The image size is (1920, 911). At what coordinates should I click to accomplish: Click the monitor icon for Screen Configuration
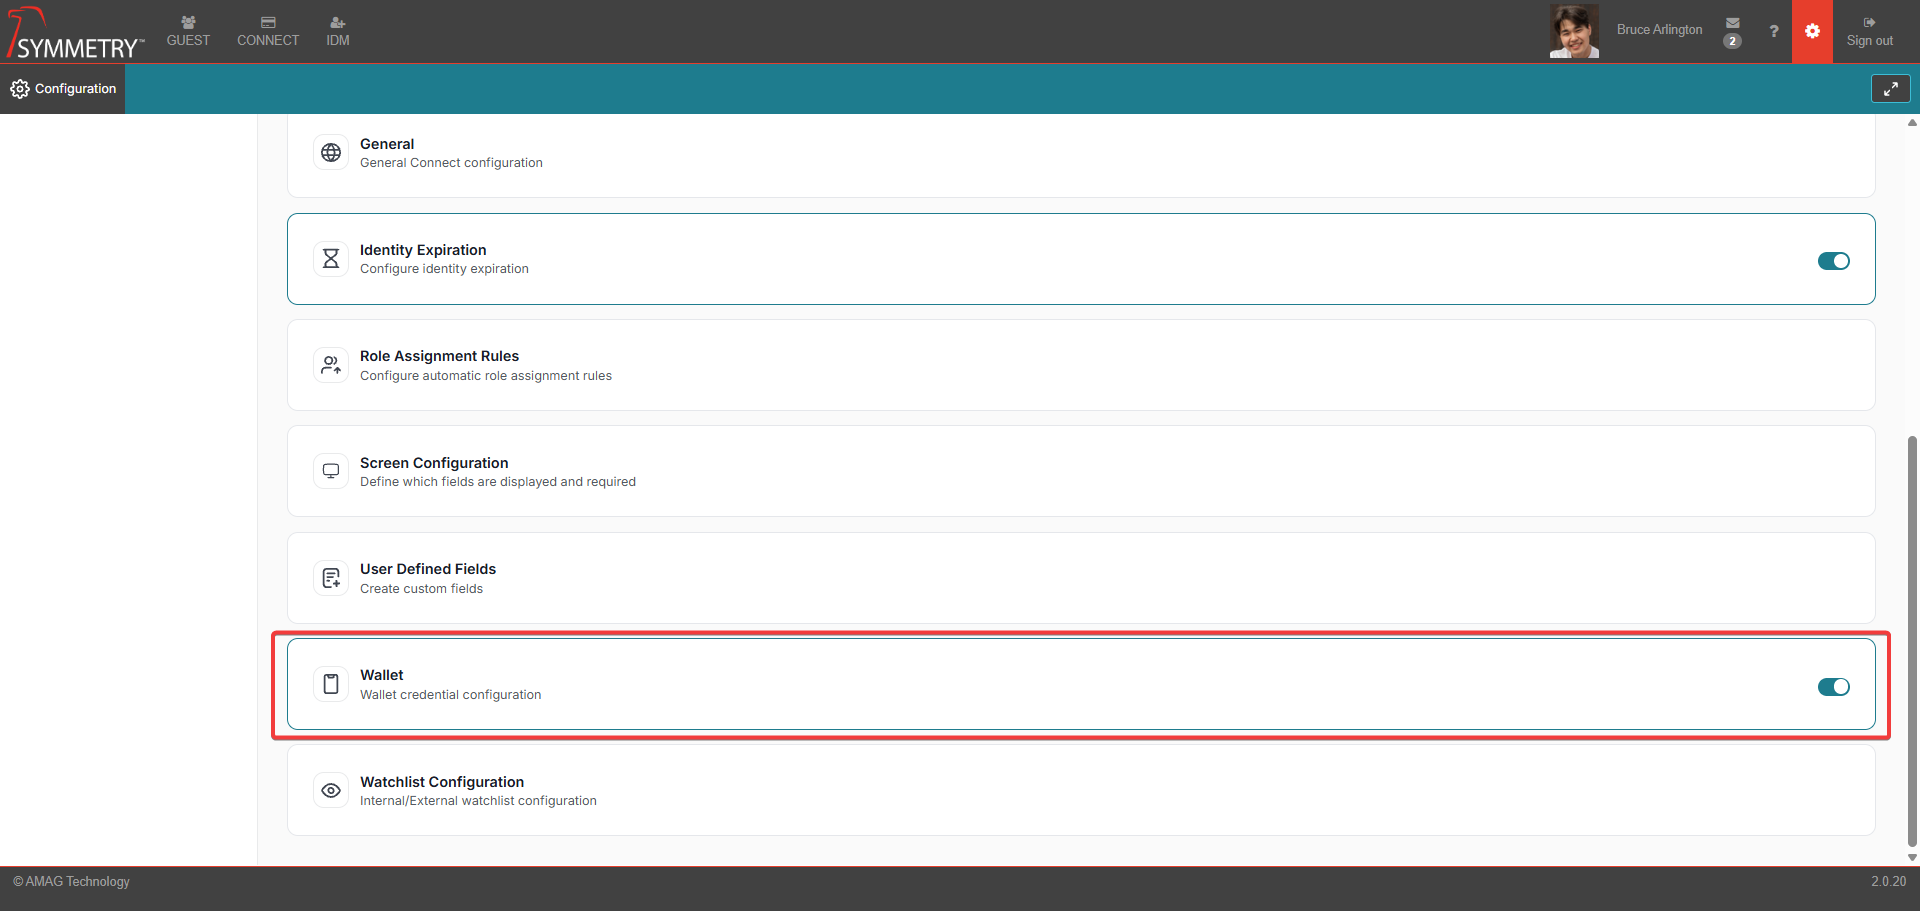[x=331, y=471]
